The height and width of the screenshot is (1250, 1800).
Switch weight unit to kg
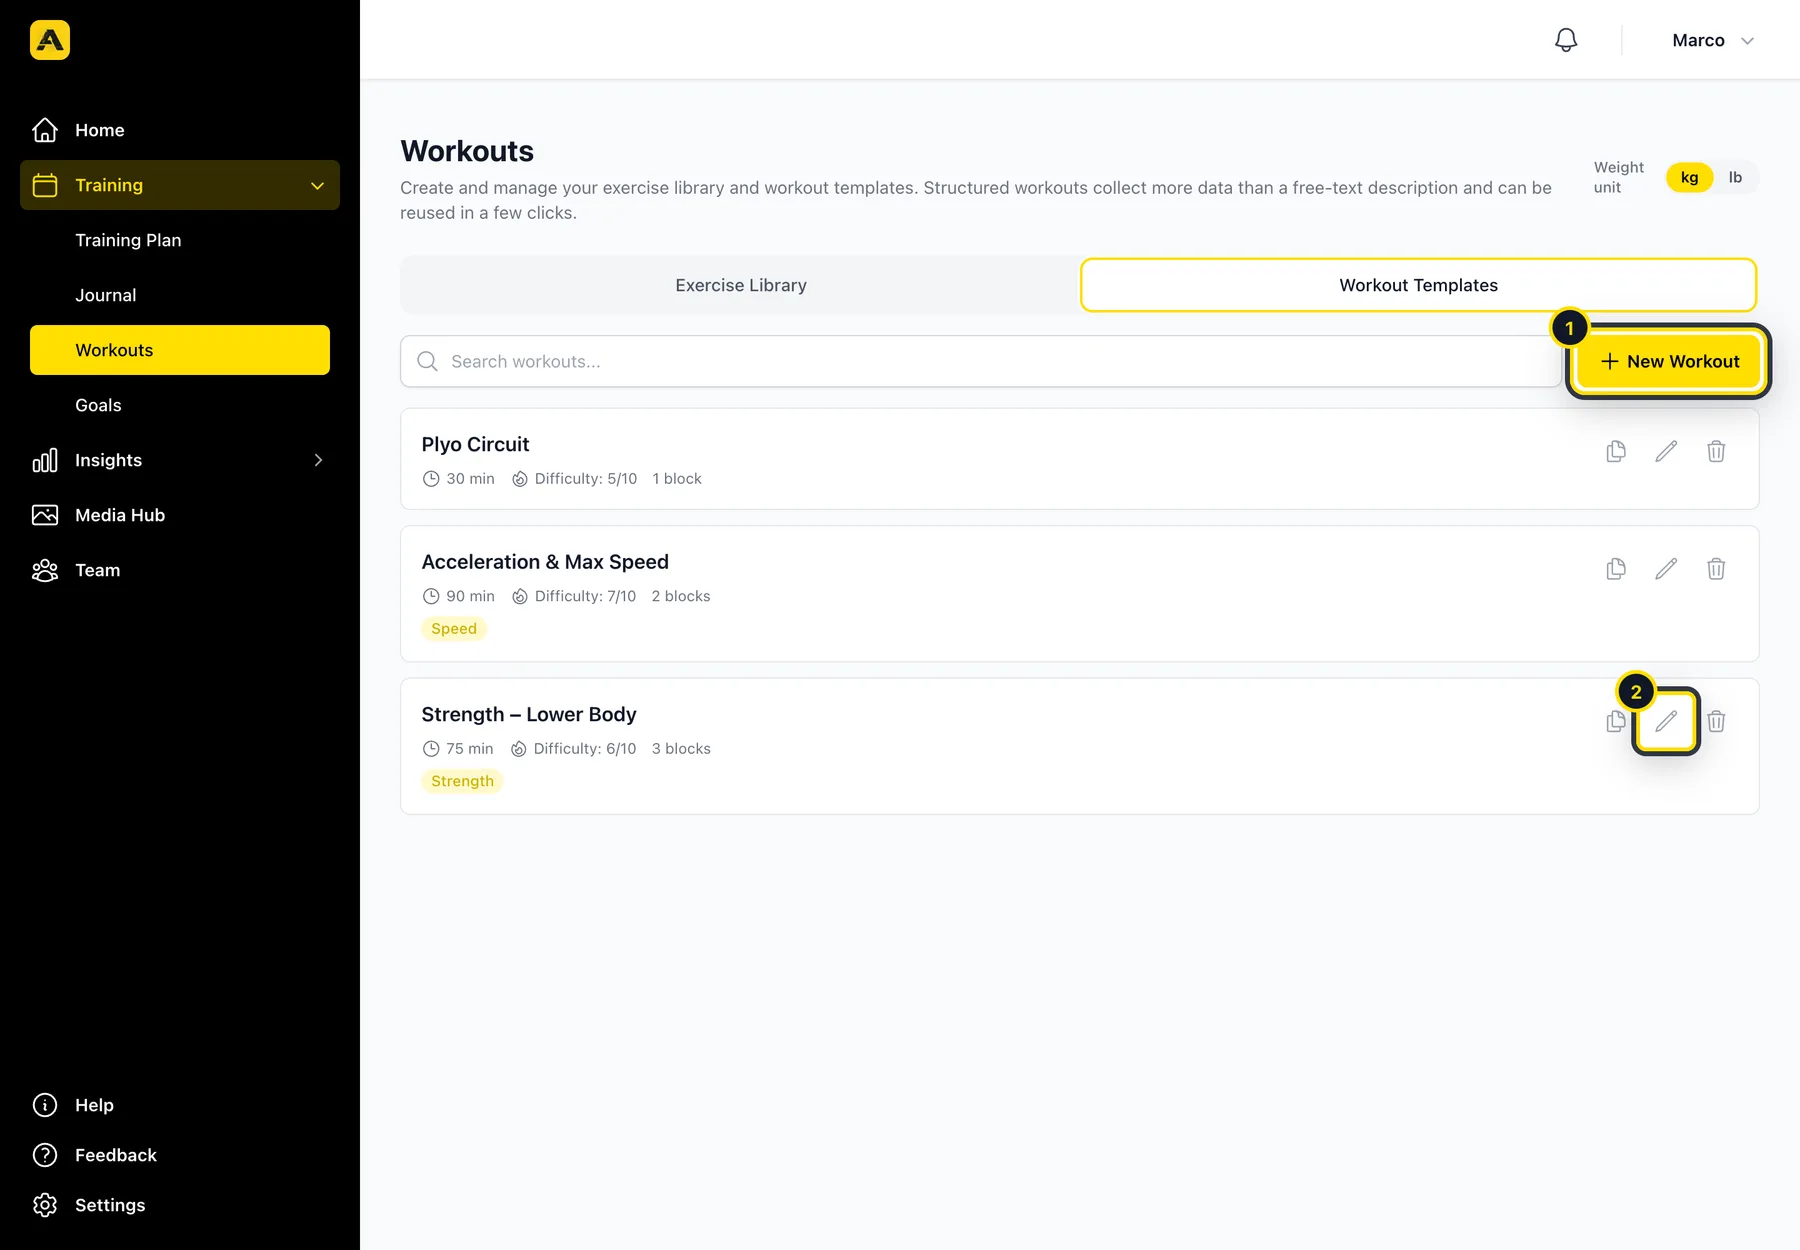(x=1689, y=177)
